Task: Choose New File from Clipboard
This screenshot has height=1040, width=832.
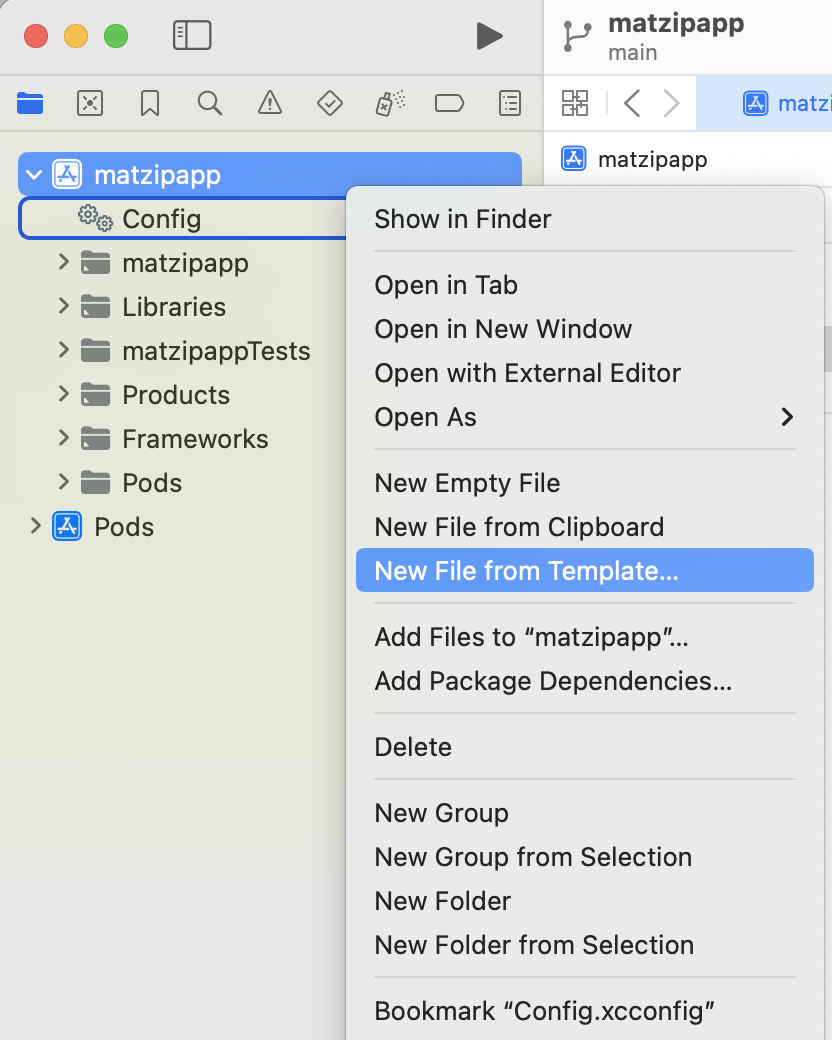Action: pyautogui.click(x=585, y=527)
